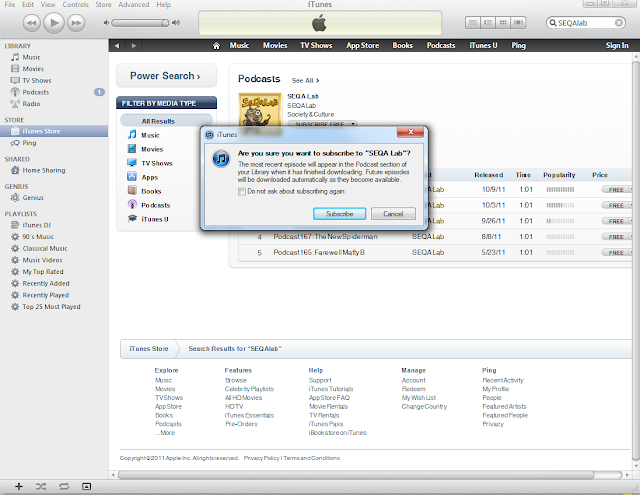Open the File menu
640x495 pixels.
point(9,4)
